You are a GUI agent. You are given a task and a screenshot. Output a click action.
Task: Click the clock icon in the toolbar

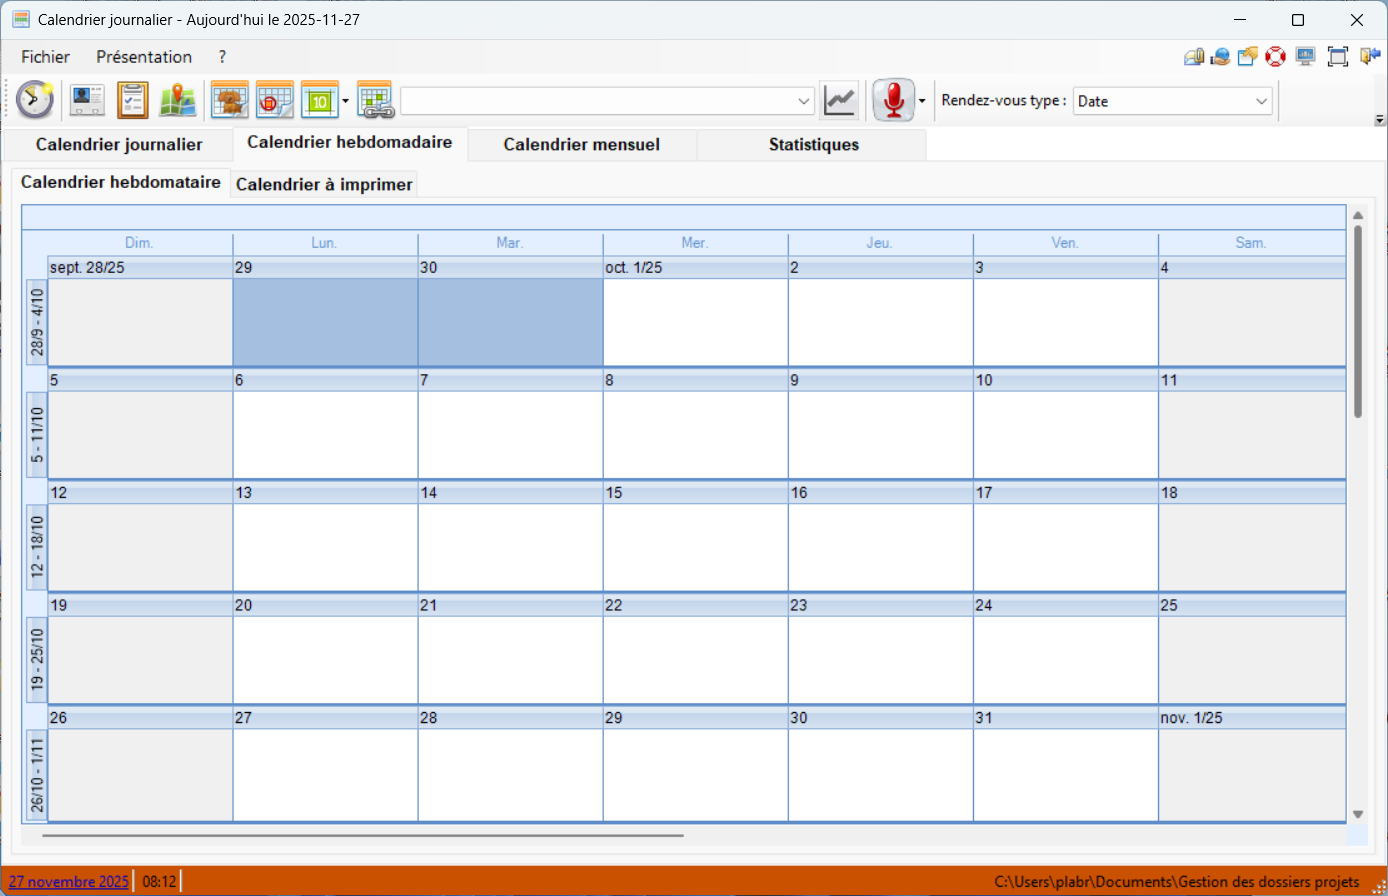[35, 100]
